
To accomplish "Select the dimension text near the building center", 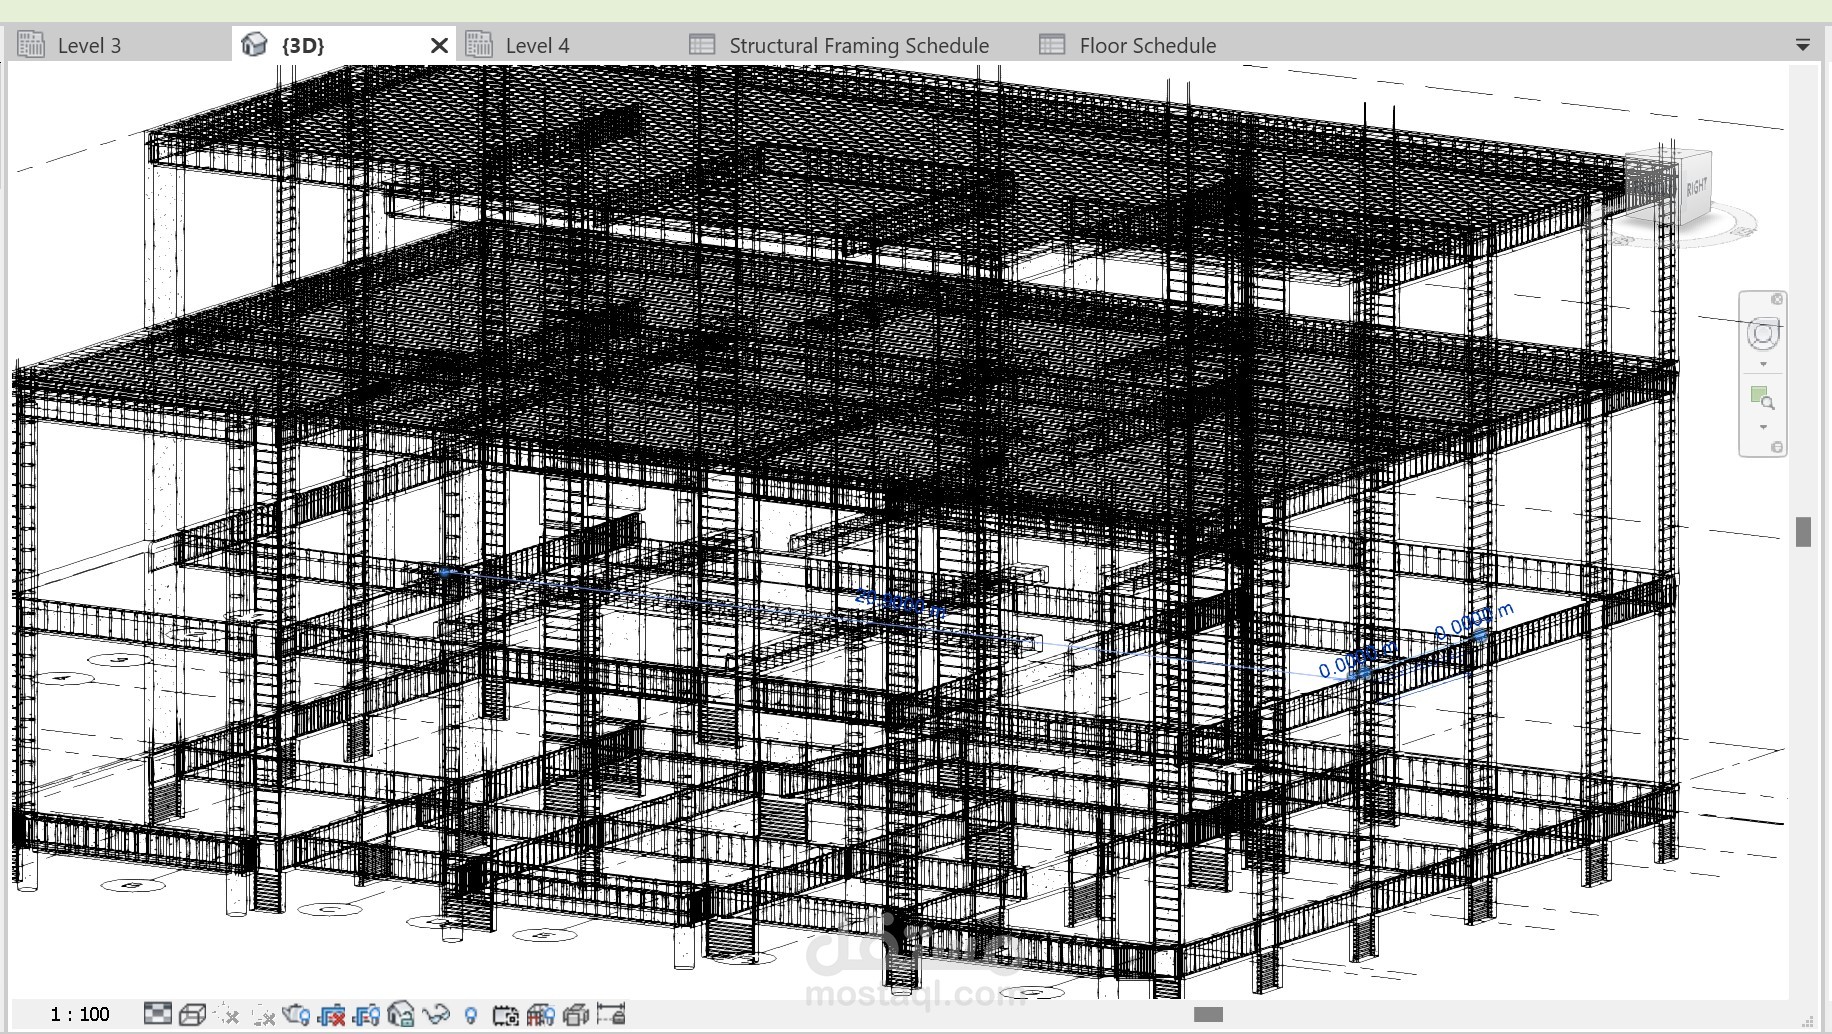I will 900,603.
